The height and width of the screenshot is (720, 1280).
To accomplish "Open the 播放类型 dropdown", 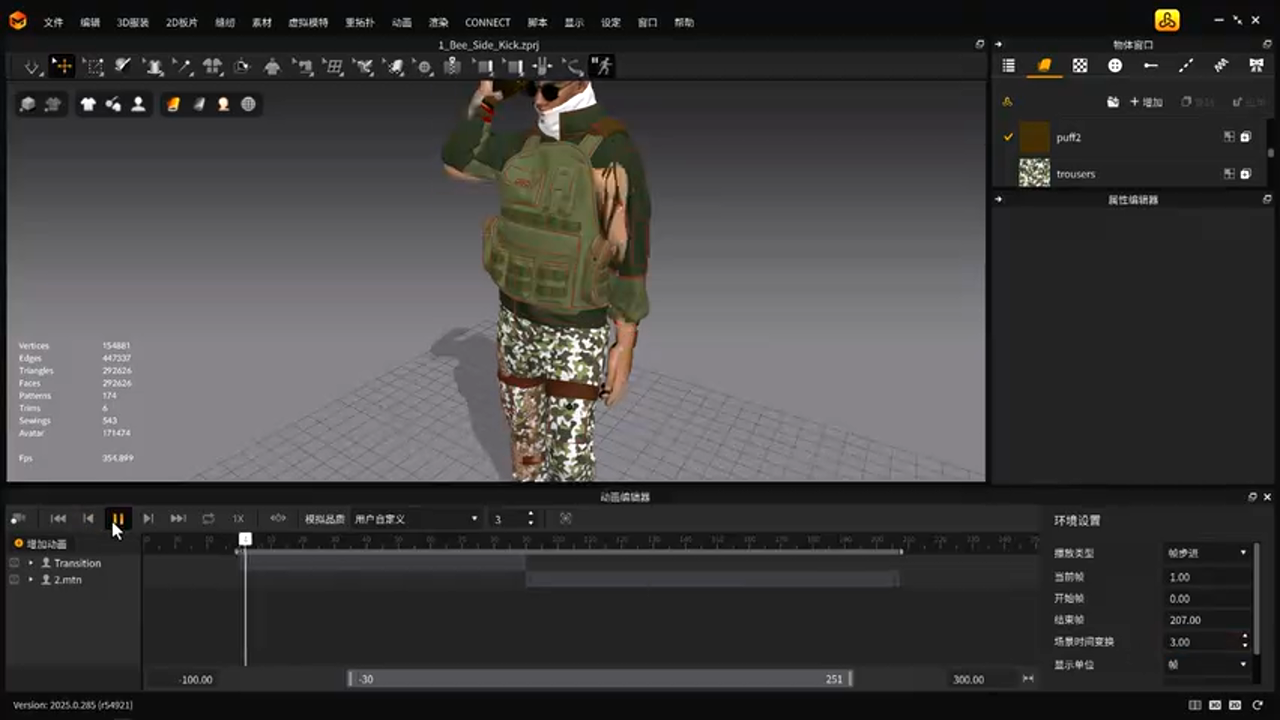I will tap(1208, 553).
